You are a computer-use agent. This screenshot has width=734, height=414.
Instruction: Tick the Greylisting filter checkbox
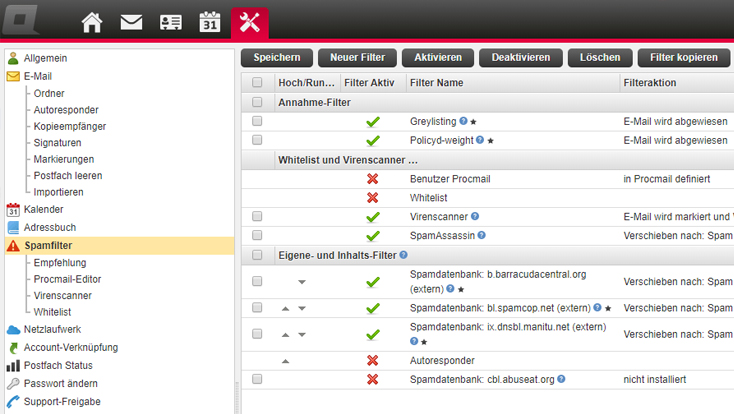[x=257, y=121]
